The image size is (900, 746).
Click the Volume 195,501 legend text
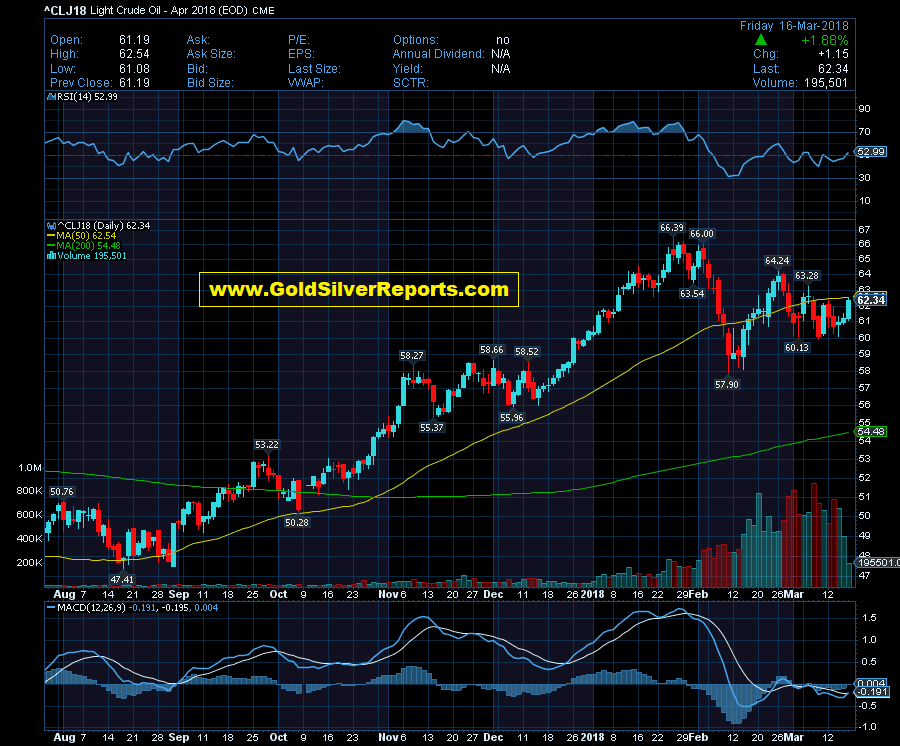pos(92,256)
